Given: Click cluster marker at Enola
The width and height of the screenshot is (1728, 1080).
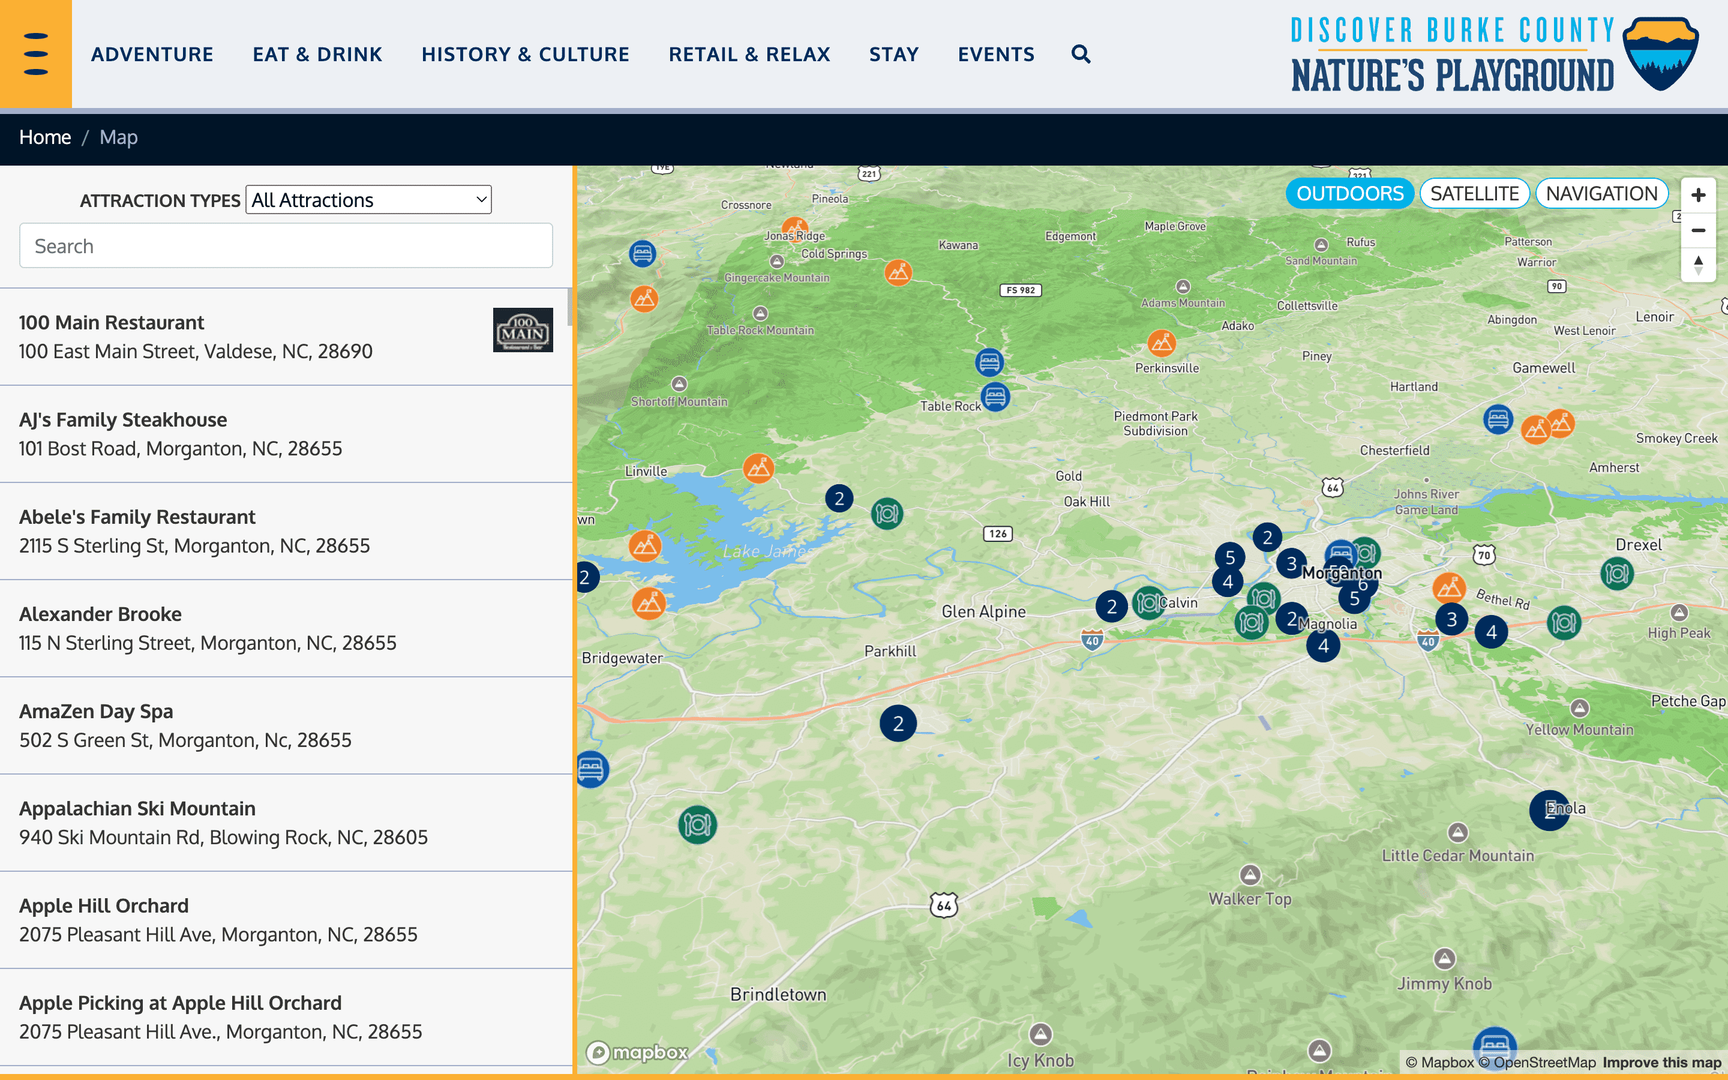Looking at the screenshot, I should [x=1549, y=810].
